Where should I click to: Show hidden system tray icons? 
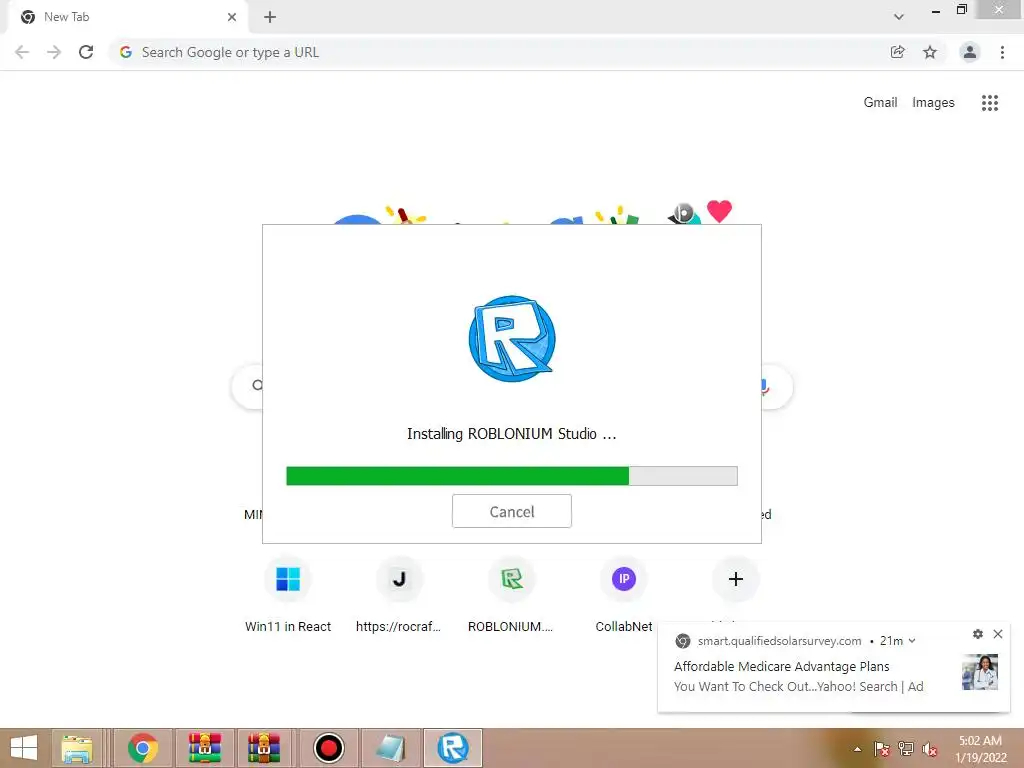pos(857,749)
